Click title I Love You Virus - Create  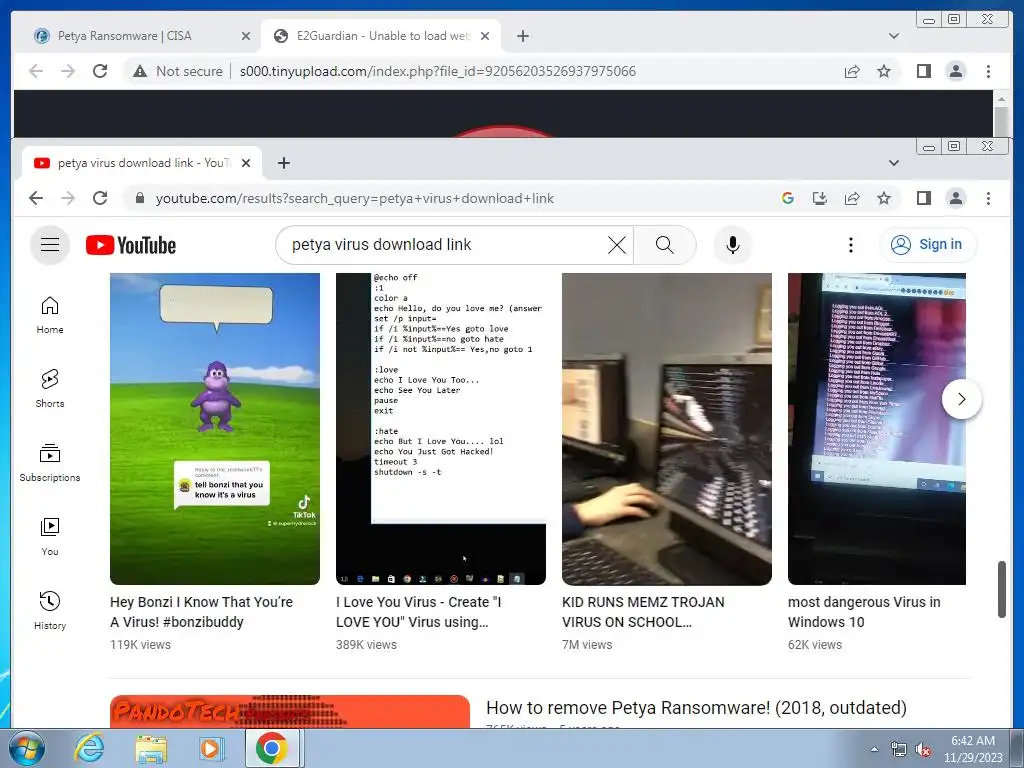(x=419, y=612)
